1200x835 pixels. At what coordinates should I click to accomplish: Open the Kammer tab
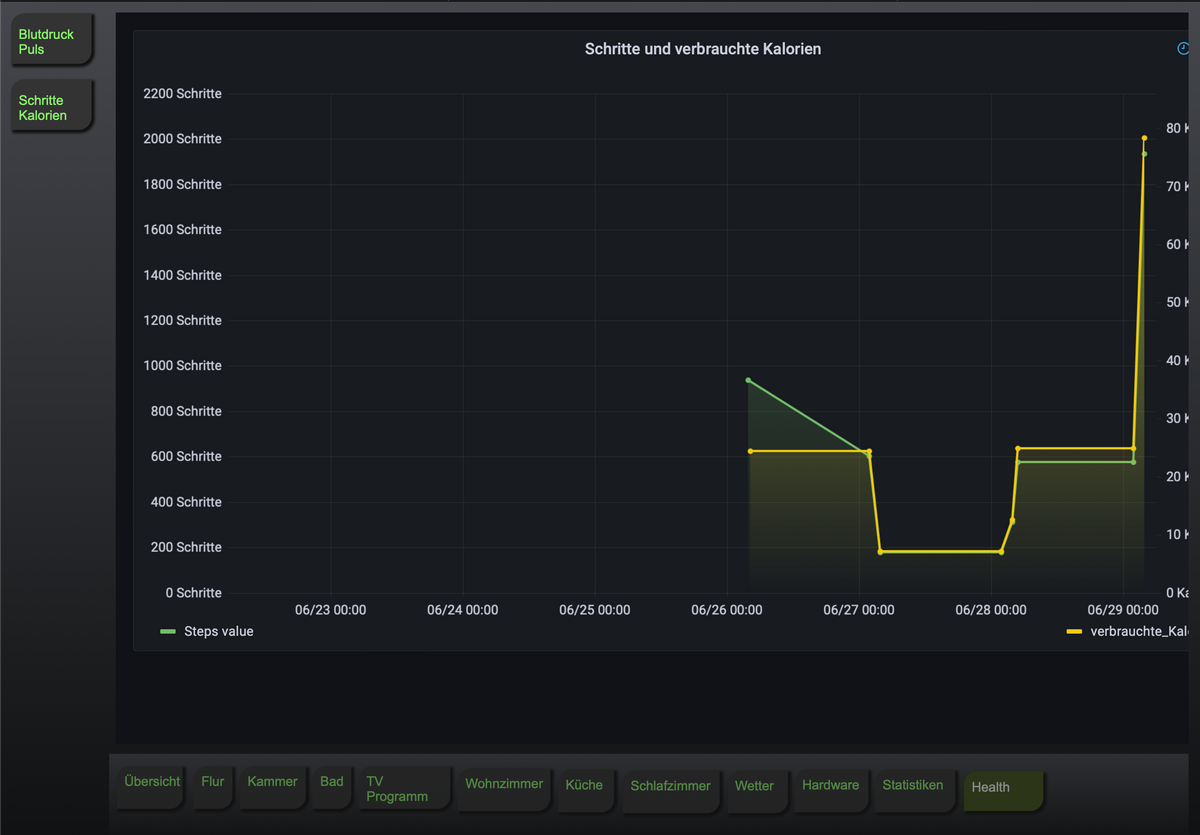click(272, 787)
